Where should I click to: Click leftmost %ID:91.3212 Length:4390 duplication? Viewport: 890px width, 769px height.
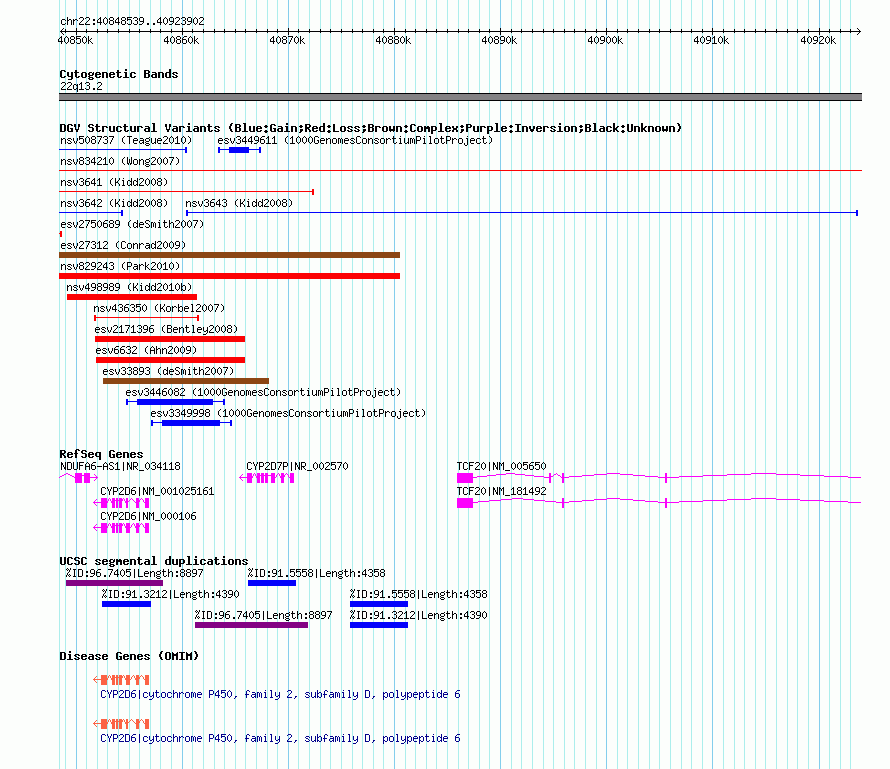pos(127,604)
